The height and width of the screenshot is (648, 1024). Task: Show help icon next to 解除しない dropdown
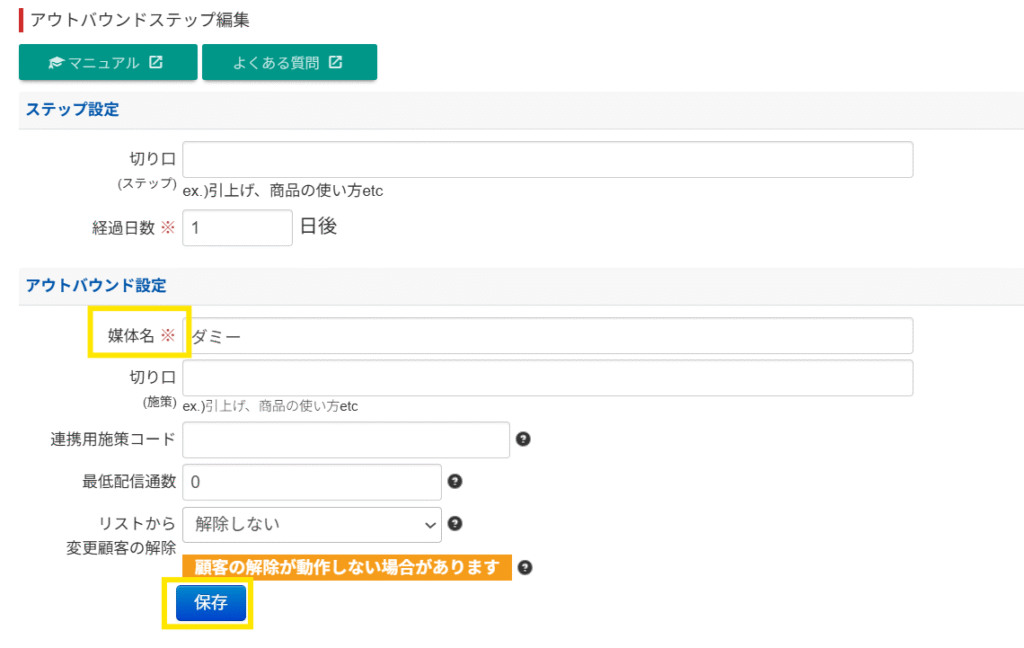point(455,523)
